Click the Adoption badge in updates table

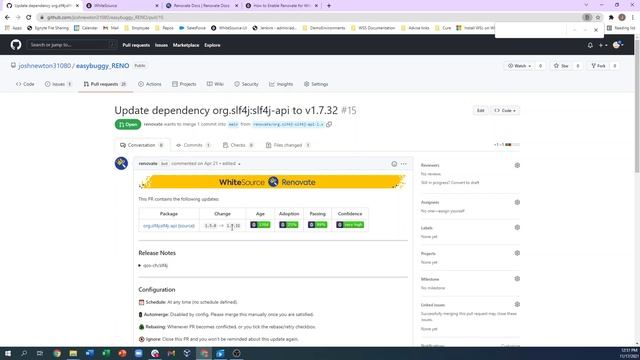(x=289, y=225)
